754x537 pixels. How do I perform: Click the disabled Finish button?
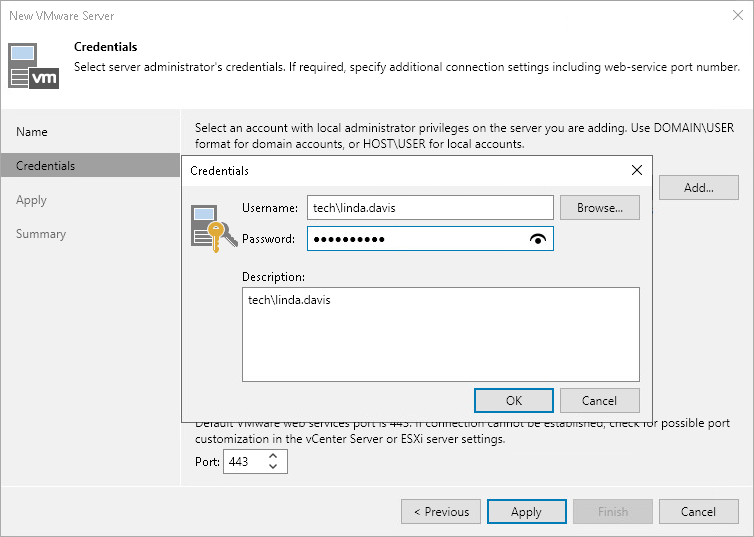coord(613,512)
